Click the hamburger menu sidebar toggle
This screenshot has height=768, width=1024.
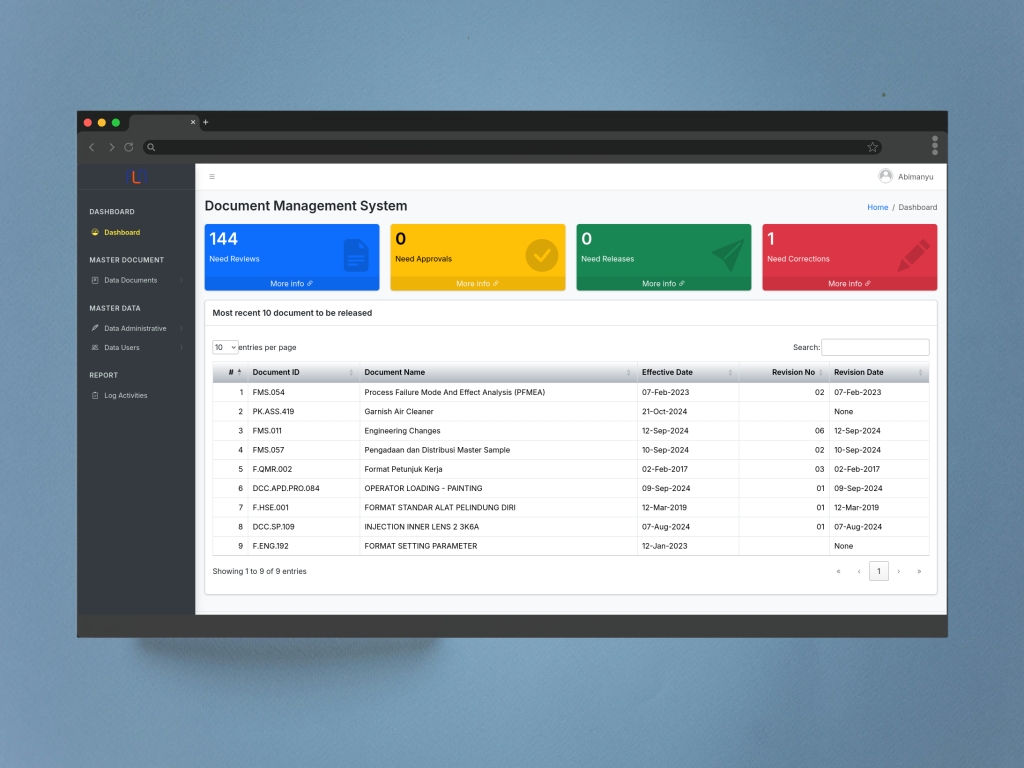pos(212,177)
